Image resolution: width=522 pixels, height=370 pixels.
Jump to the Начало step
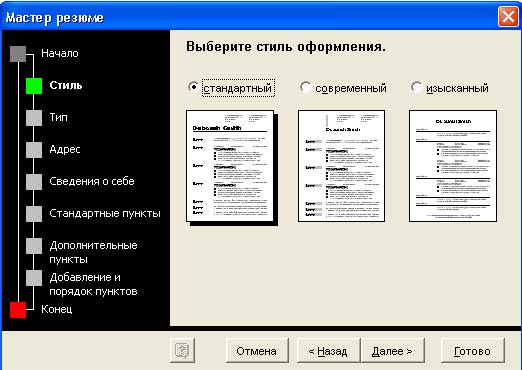(60, 53)
